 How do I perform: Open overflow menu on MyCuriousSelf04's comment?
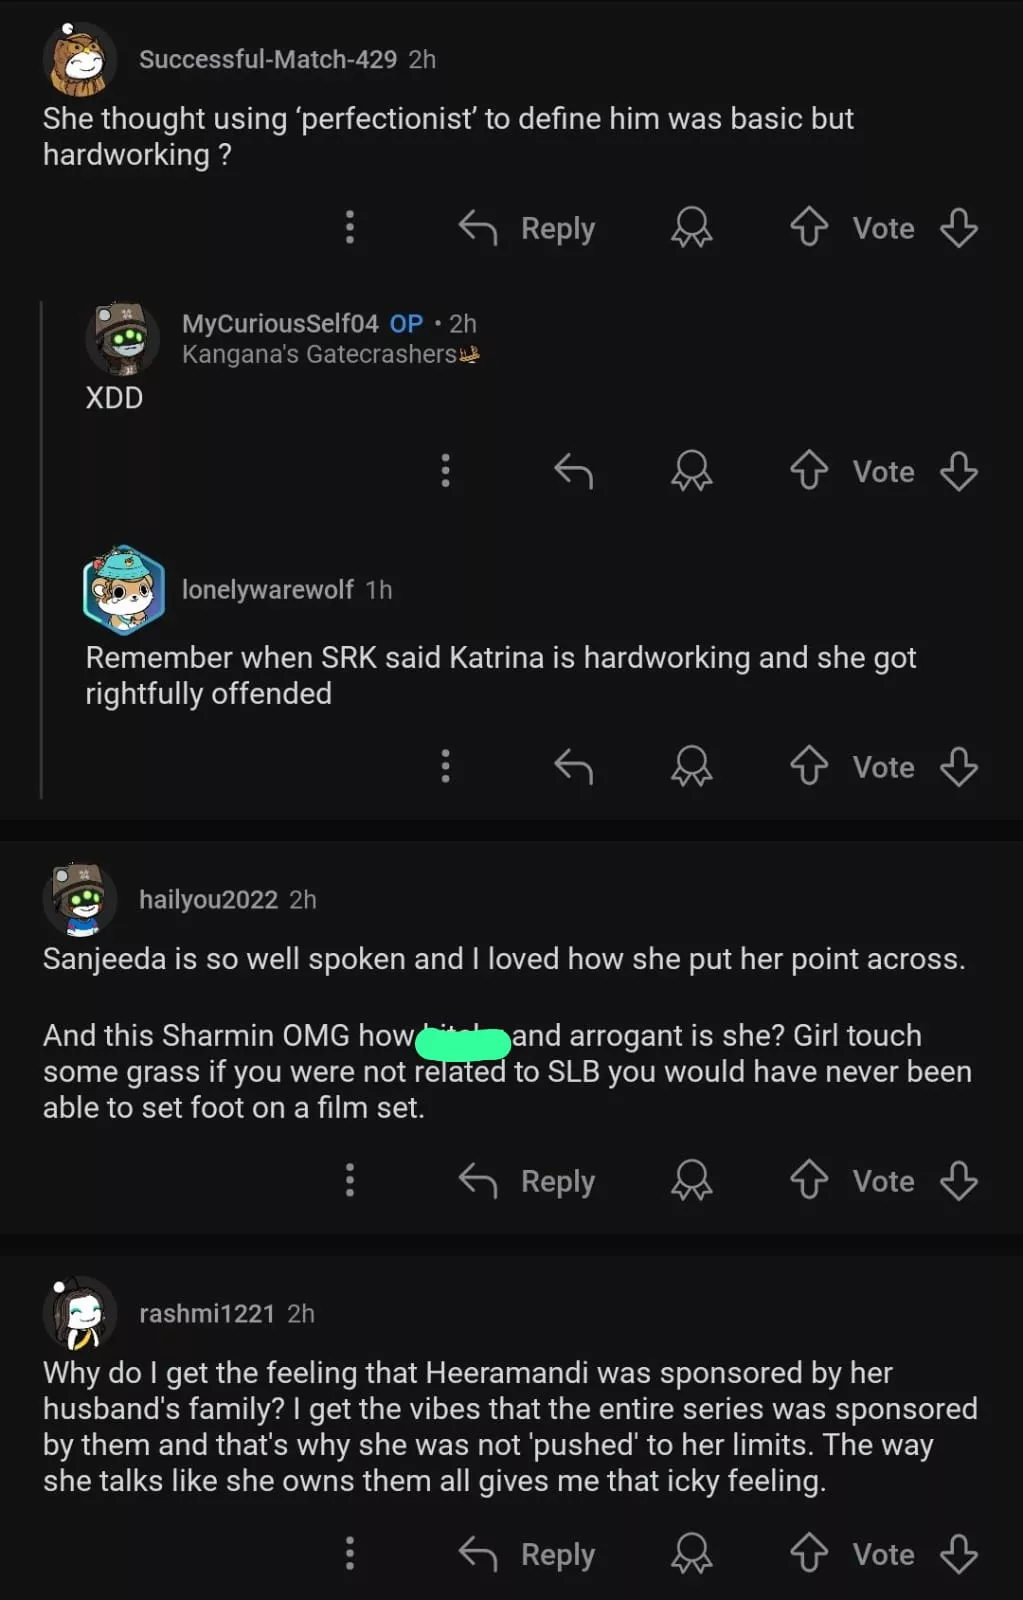click(x=445, y=470)
